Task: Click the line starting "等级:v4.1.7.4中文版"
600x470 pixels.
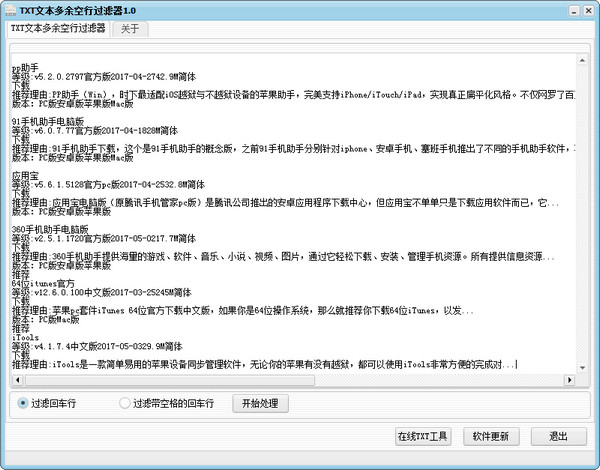Action: (97, 347)
